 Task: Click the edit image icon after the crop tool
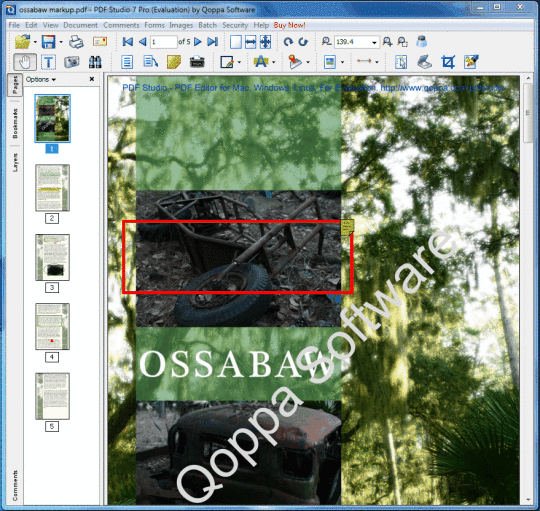click(x=471, y=62)
